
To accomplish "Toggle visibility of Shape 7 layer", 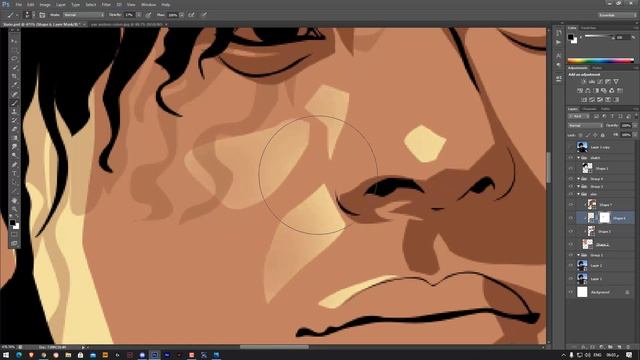I will 571,204.
